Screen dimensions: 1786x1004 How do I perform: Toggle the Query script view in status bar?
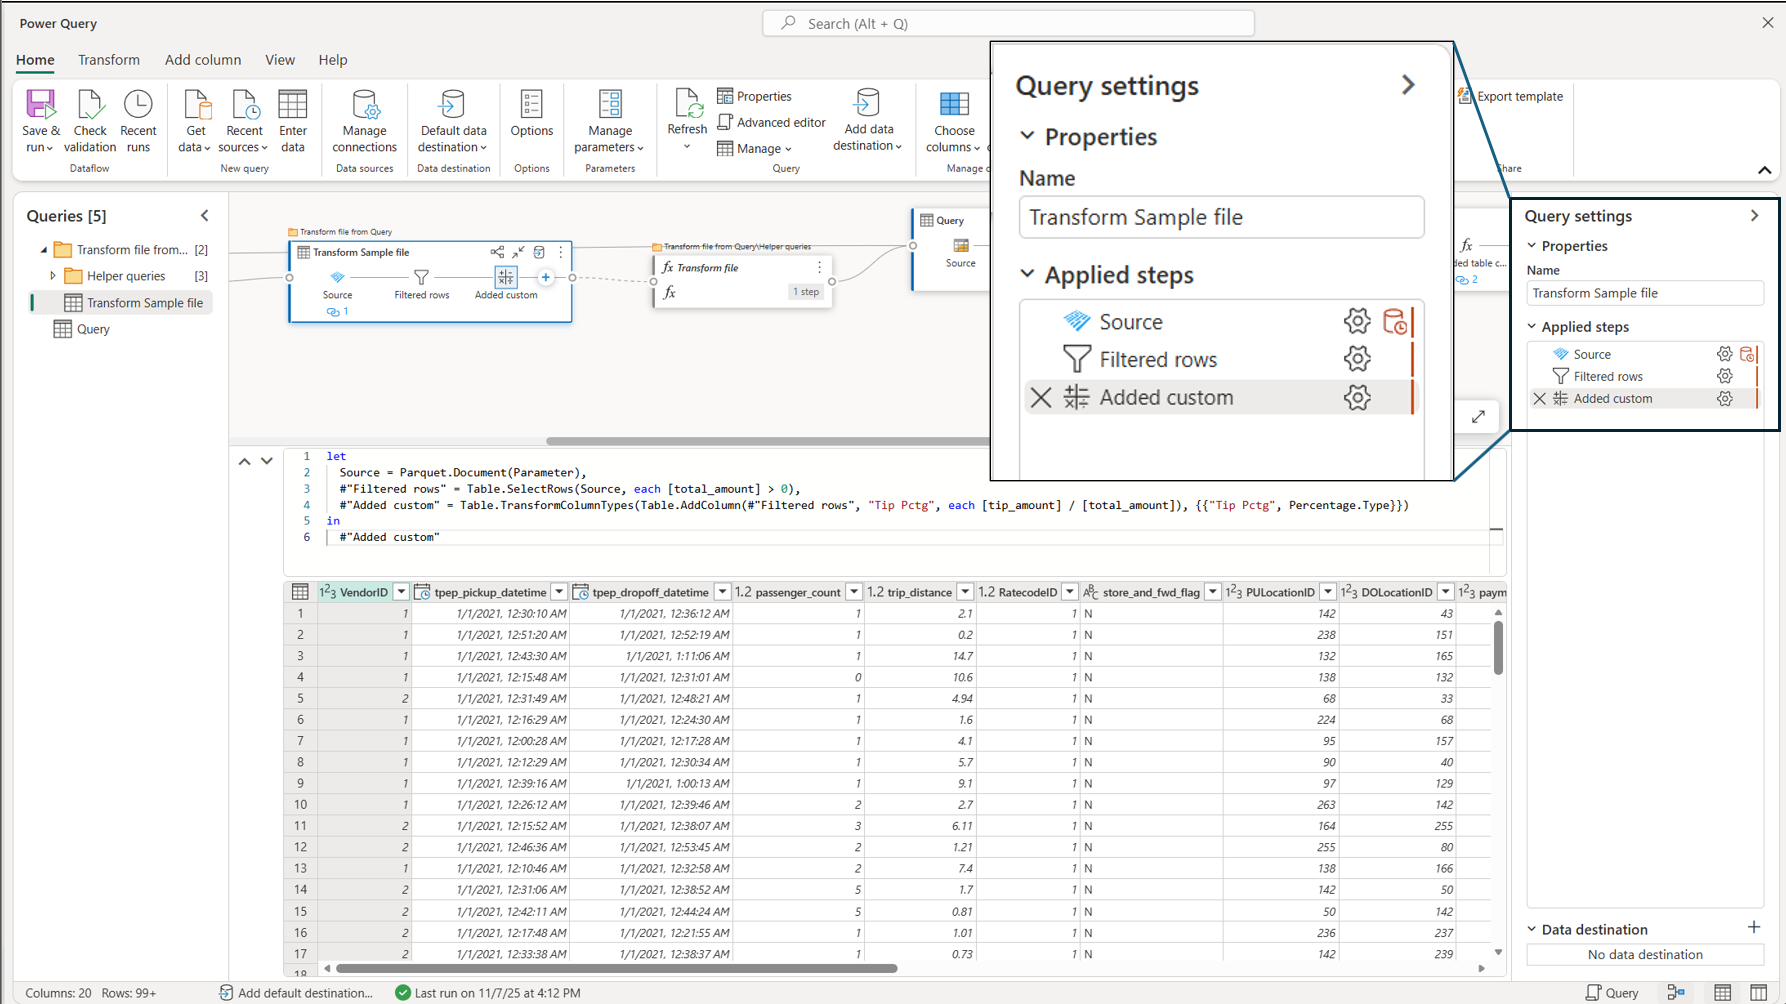(1613, 993)
